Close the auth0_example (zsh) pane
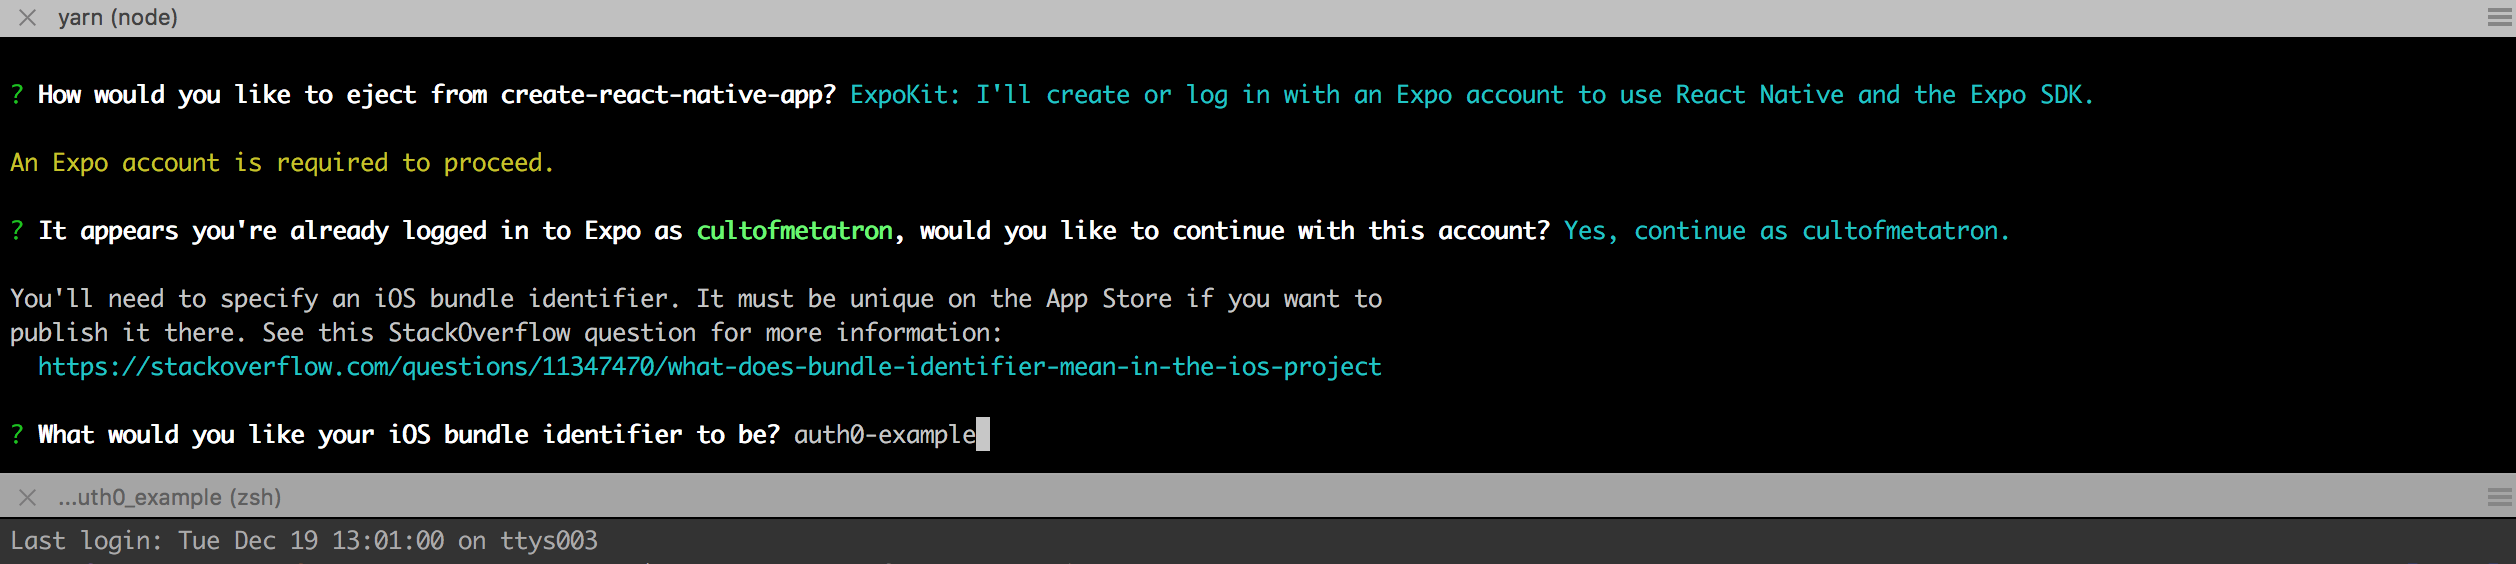This screenshot has height=564, width=2516. coord(27,497)
